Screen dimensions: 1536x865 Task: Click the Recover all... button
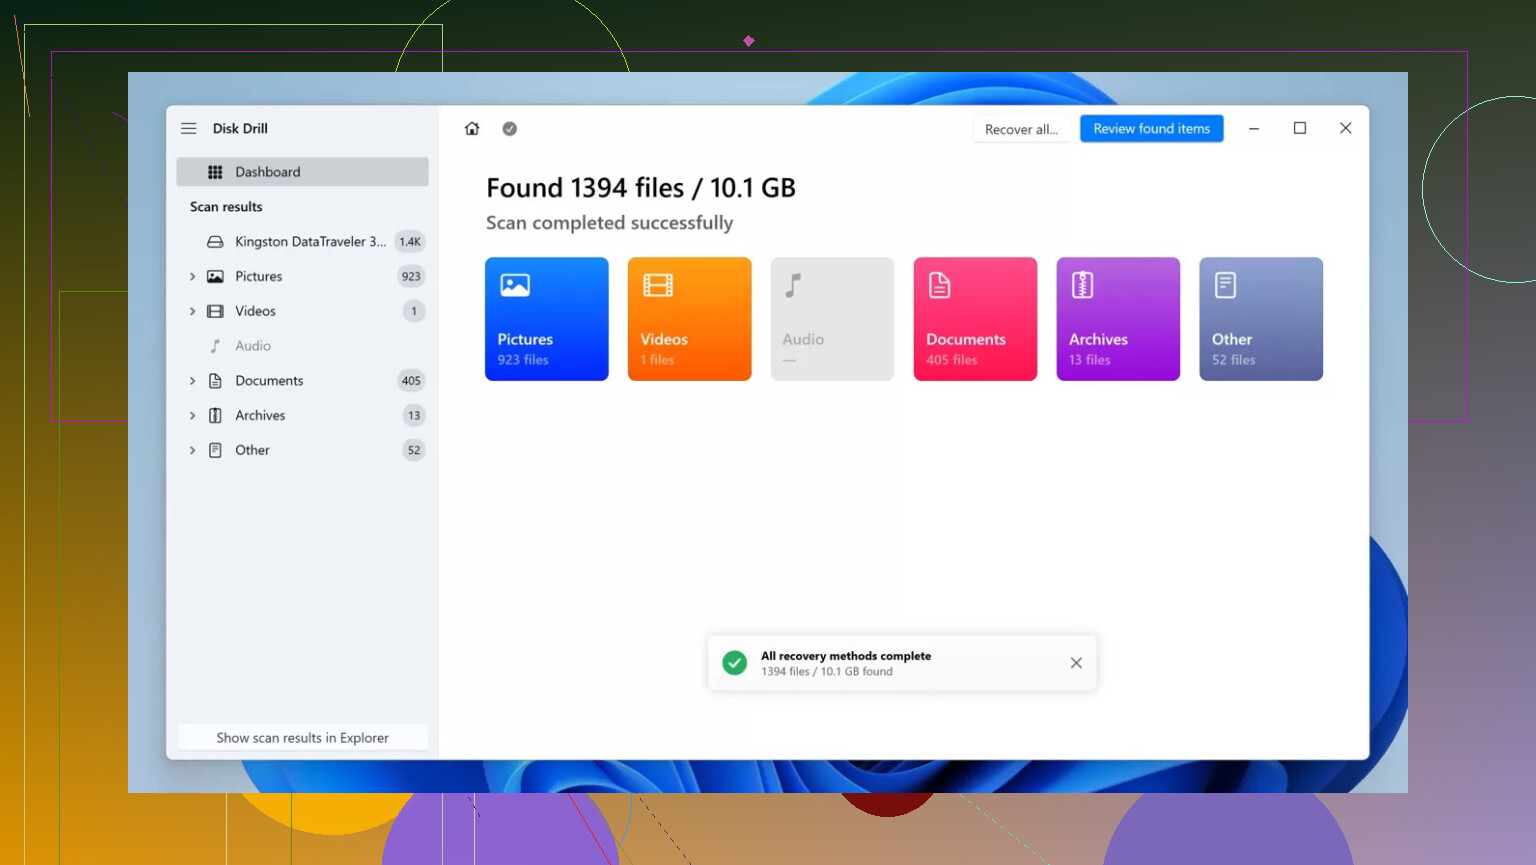click(1021, 129)
